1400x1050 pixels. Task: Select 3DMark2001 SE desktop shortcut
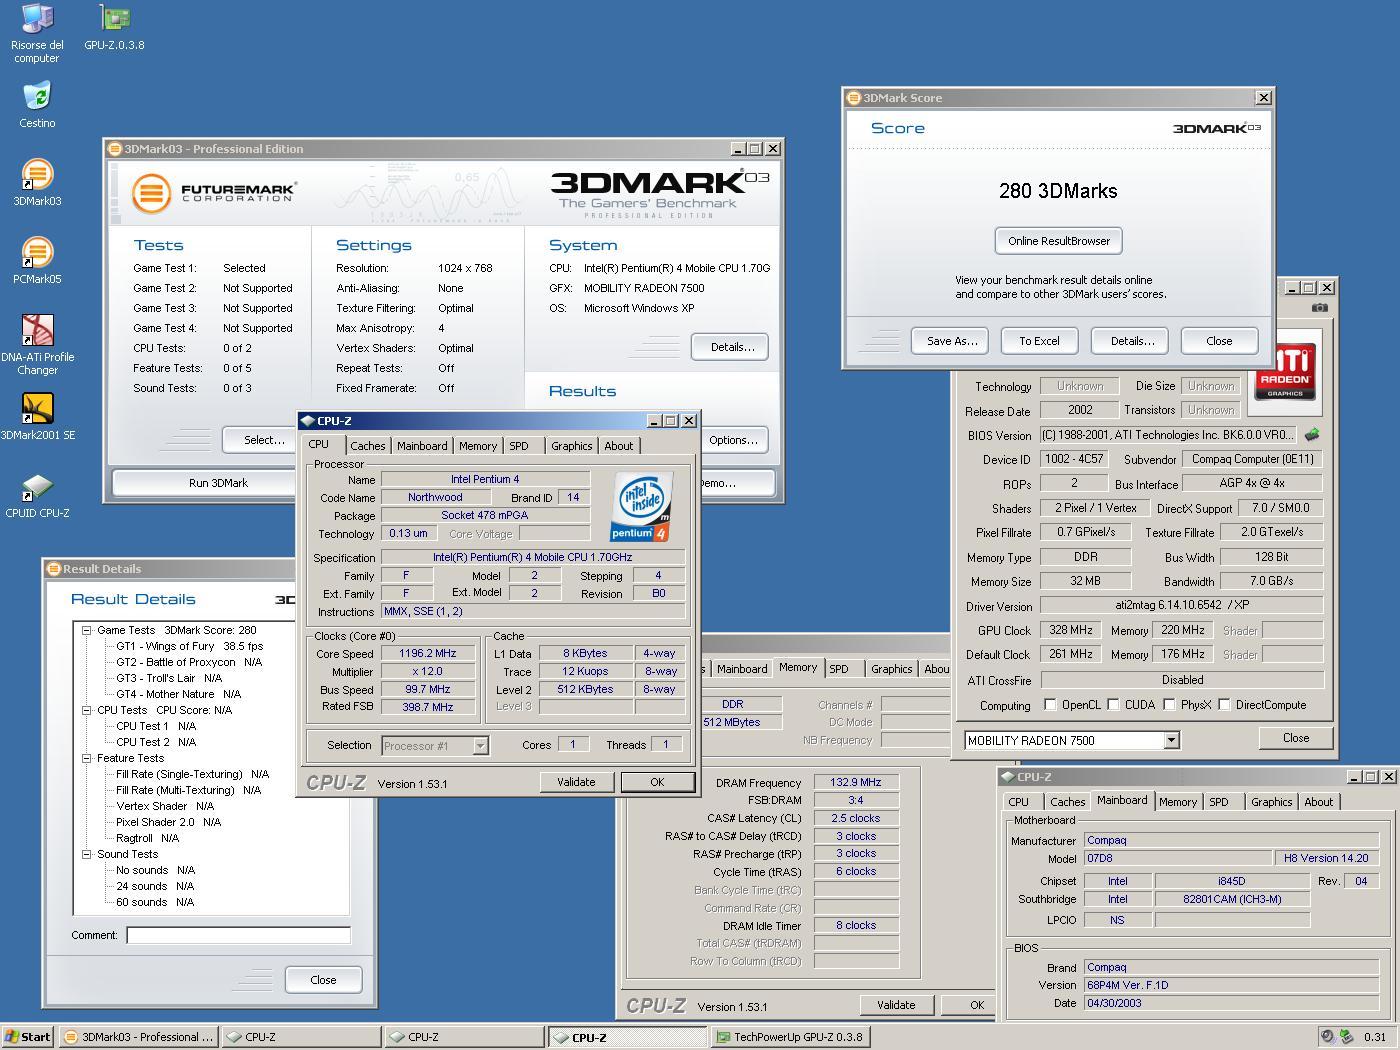pos(37,417)
